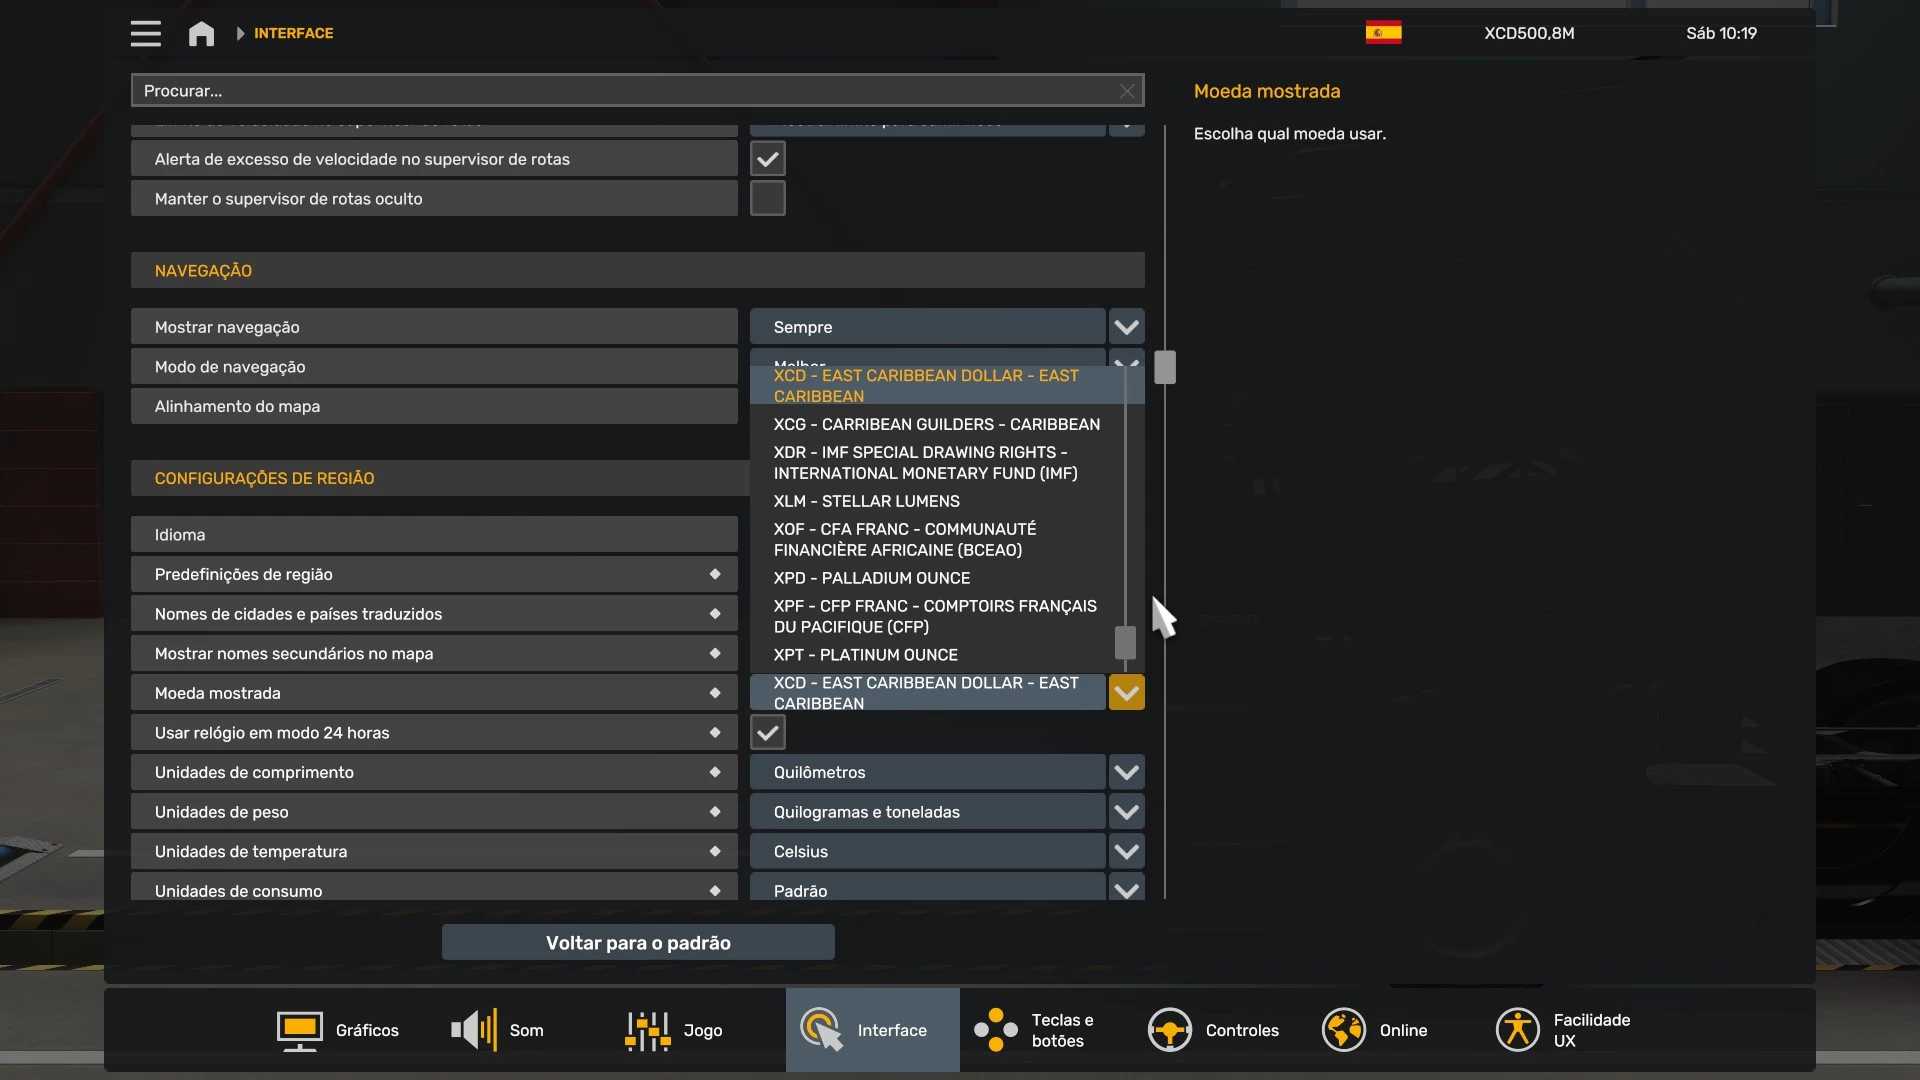Open Controles steering wheel icon

pyautogui.click(x=1169, y=1030)
